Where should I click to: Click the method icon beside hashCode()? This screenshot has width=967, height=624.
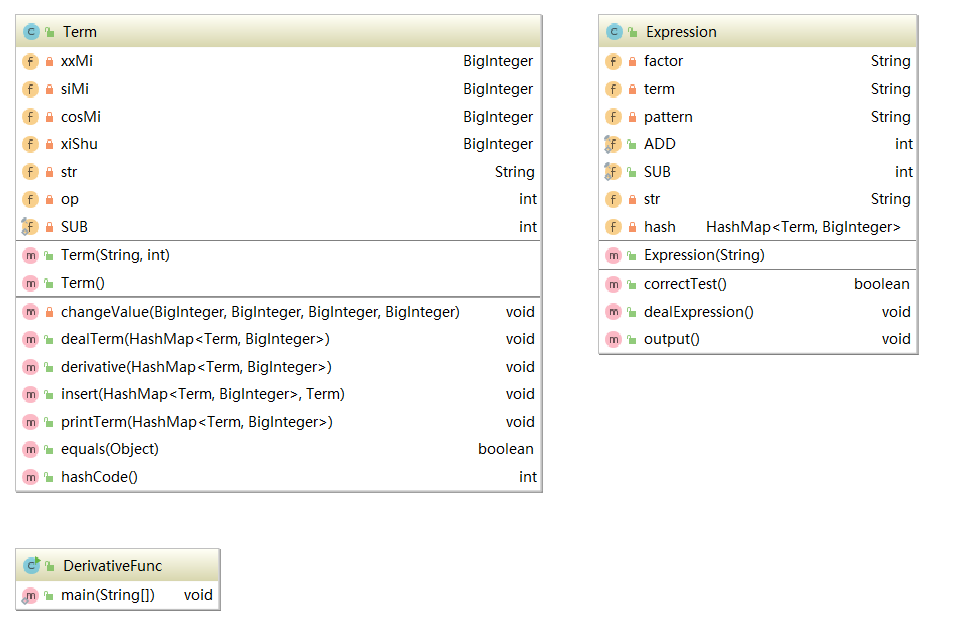(31, 477)
